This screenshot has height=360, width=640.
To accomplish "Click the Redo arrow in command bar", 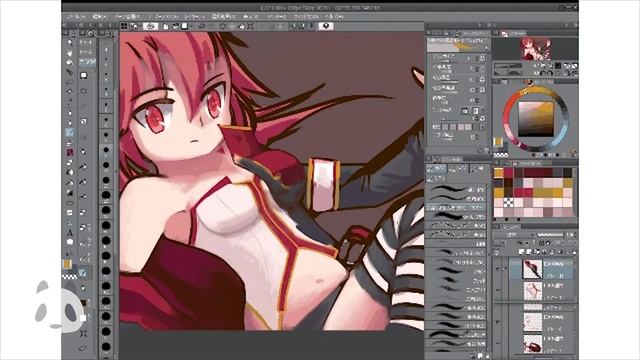I will pyautogui.click(x=211, y=26).
